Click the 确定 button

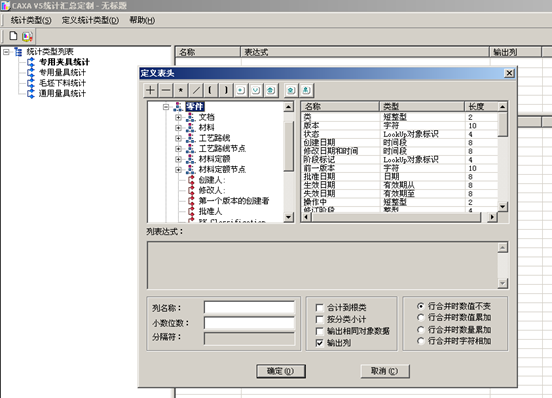pos(281,371)
